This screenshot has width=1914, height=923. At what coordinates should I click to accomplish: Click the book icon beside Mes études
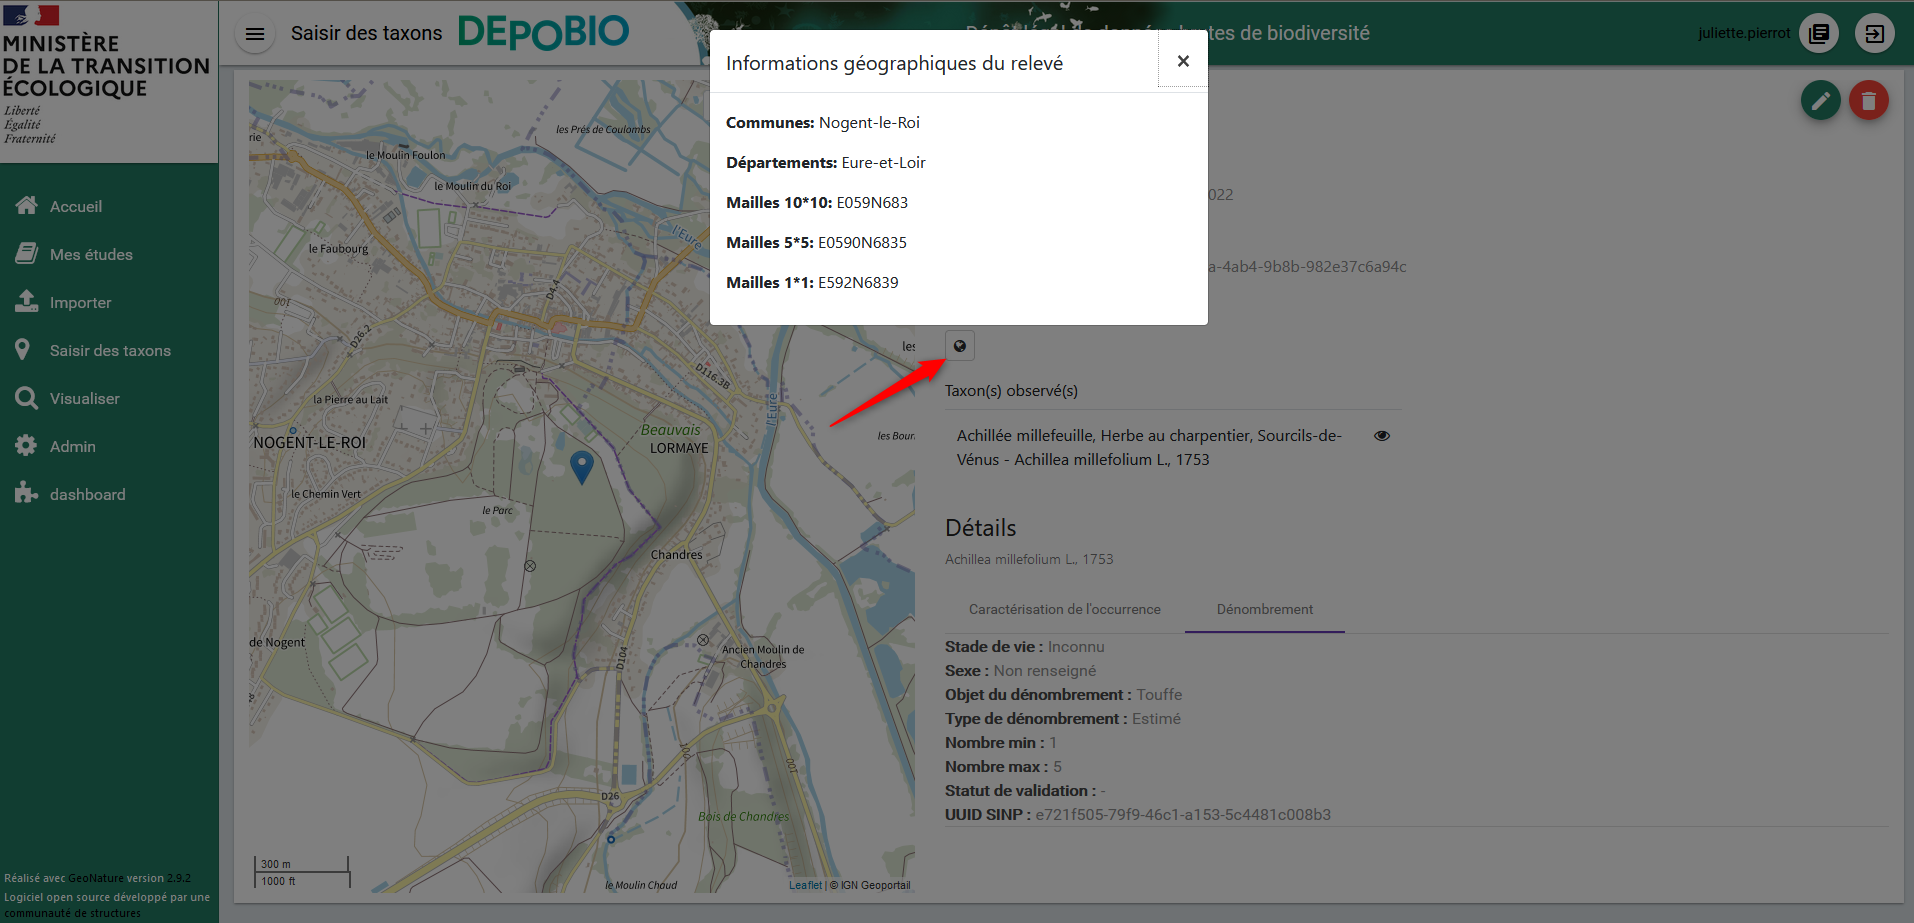(27, 253)
